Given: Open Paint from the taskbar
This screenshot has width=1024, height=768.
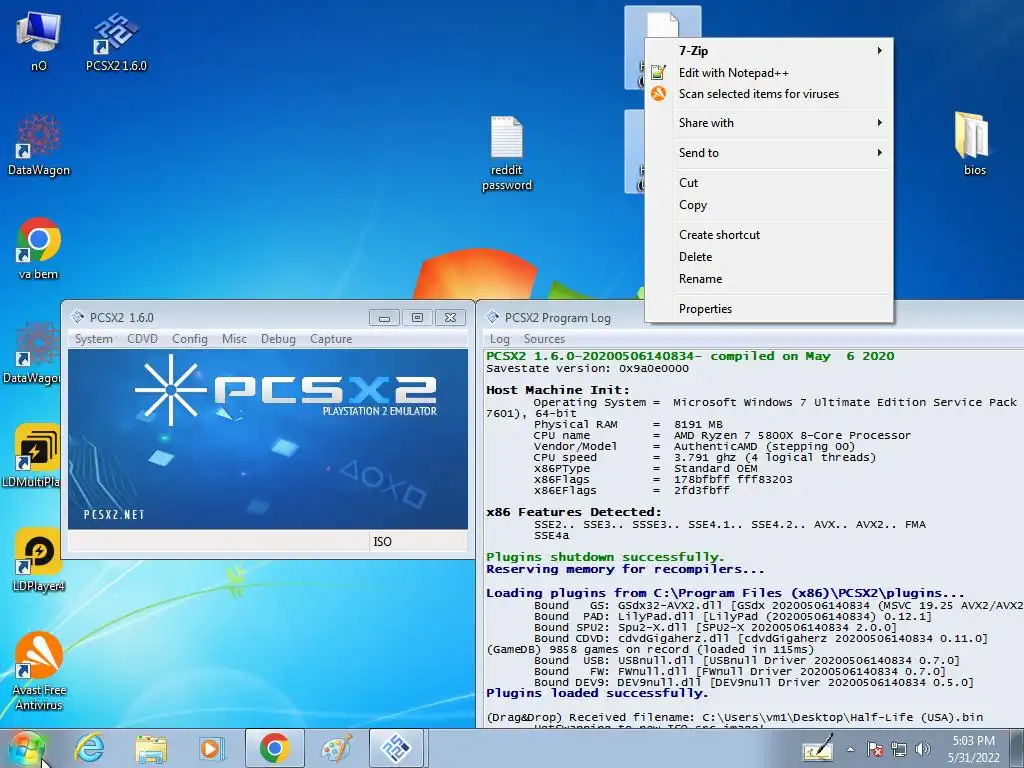Looking at the screenshot, I should click(x=336, y=748).
